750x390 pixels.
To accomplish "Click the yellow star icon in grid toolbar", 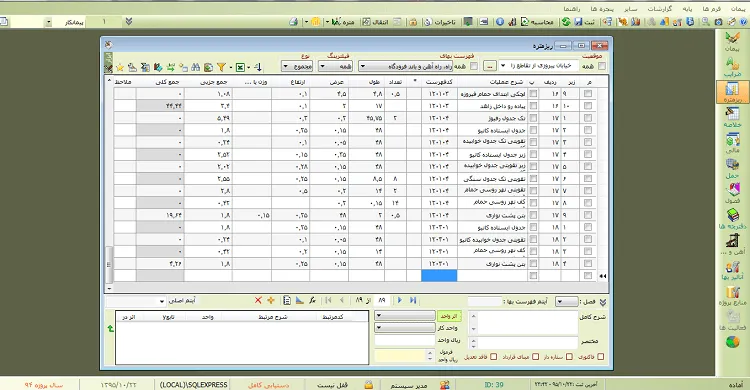I will [x=120, y=67].
